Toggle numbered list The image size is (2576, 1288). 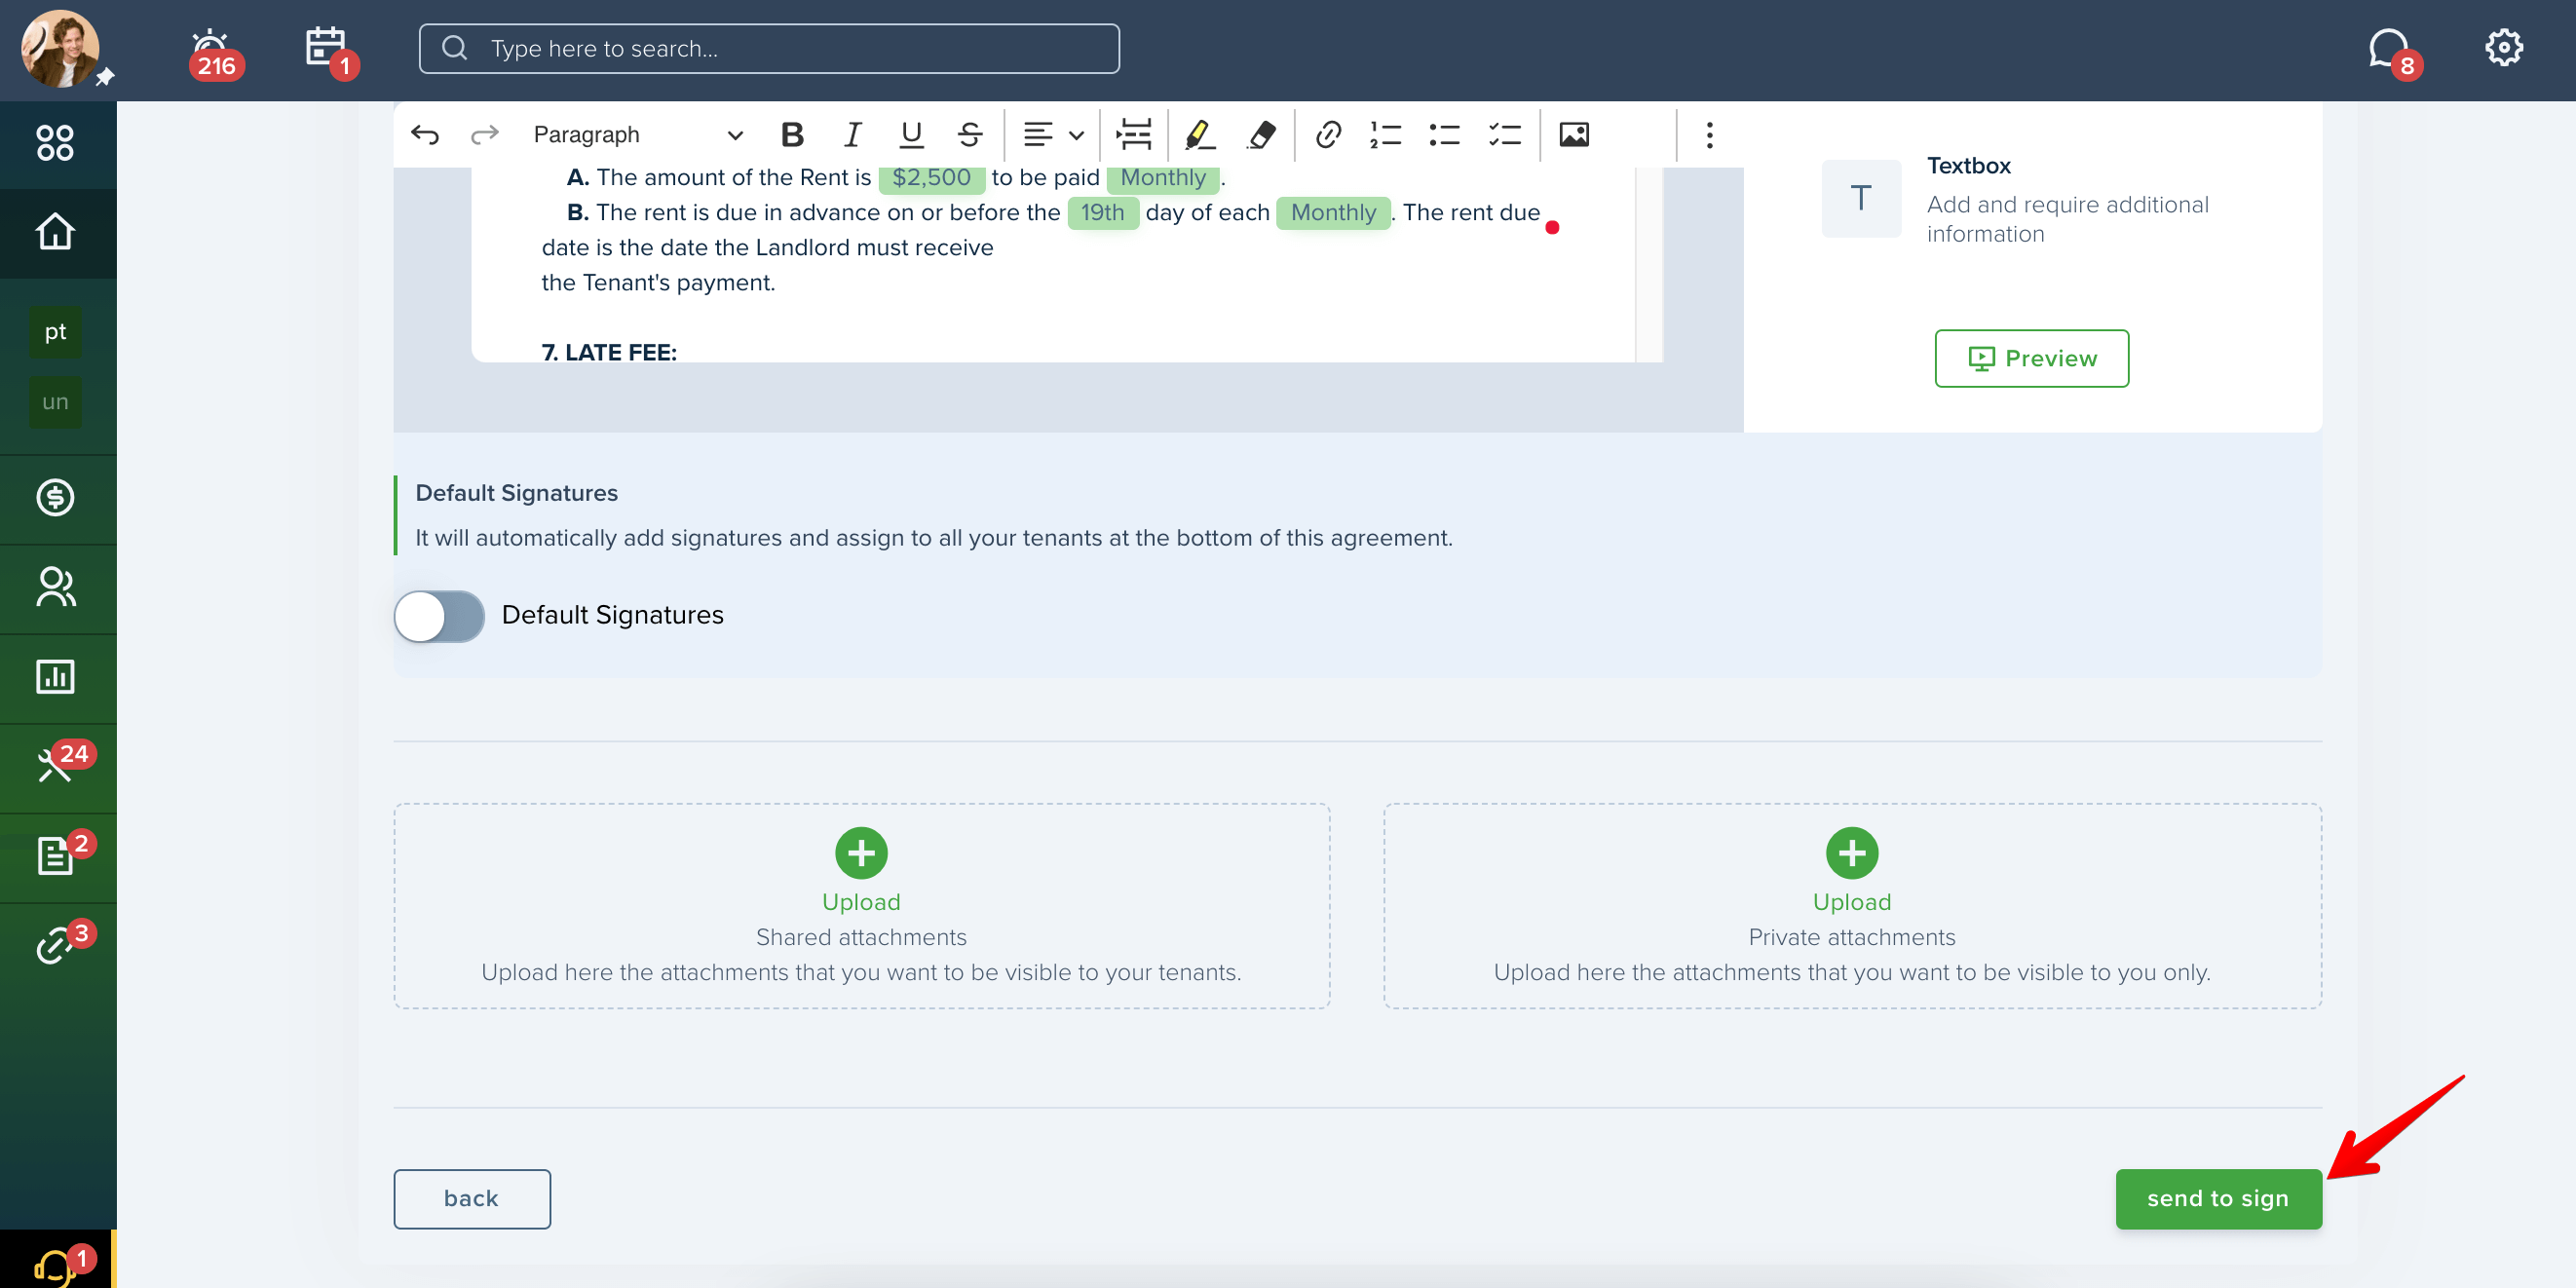click(1386, 135)
